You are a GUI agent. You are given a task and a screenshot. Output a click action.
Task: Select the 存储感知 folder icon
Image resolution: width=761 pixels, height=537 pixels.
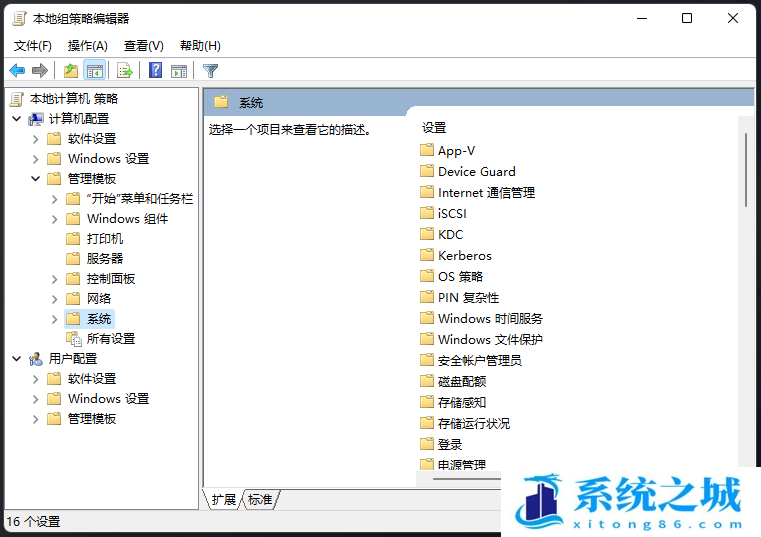(427, 402)
